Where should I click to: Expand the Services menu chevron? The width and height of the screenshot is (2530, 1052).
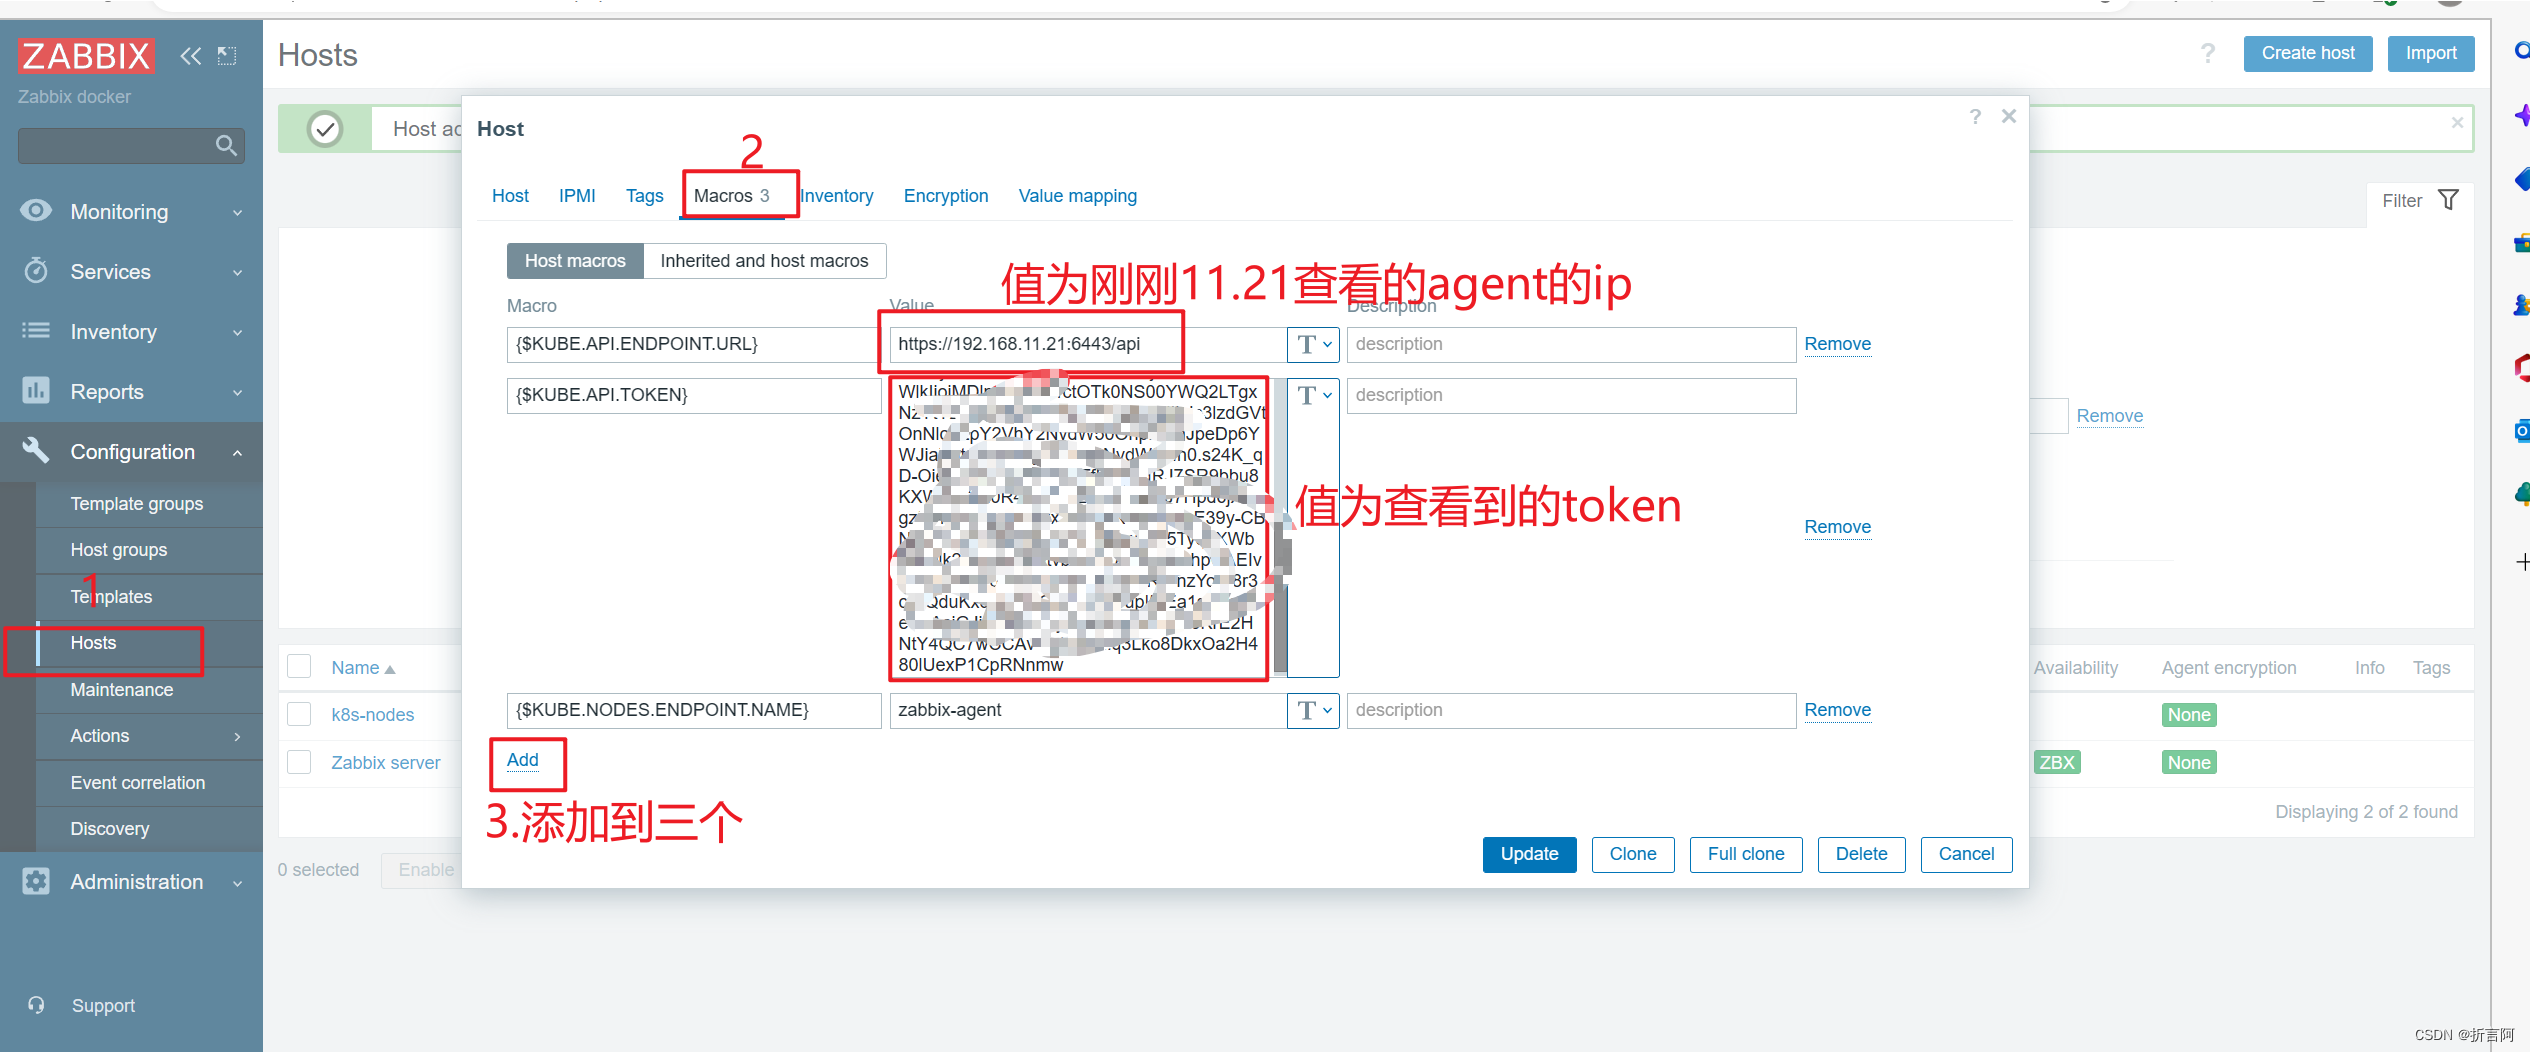point(237,272)
